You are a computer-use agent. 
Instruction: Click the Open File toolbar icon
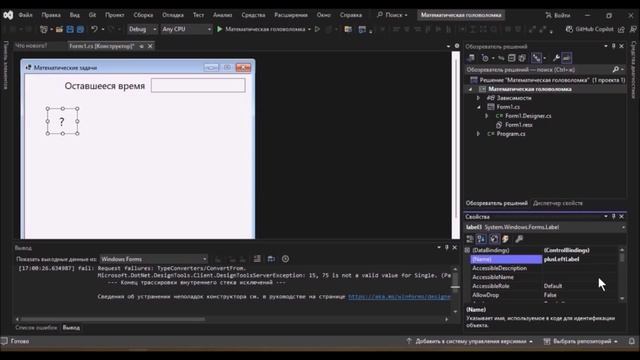60,29
